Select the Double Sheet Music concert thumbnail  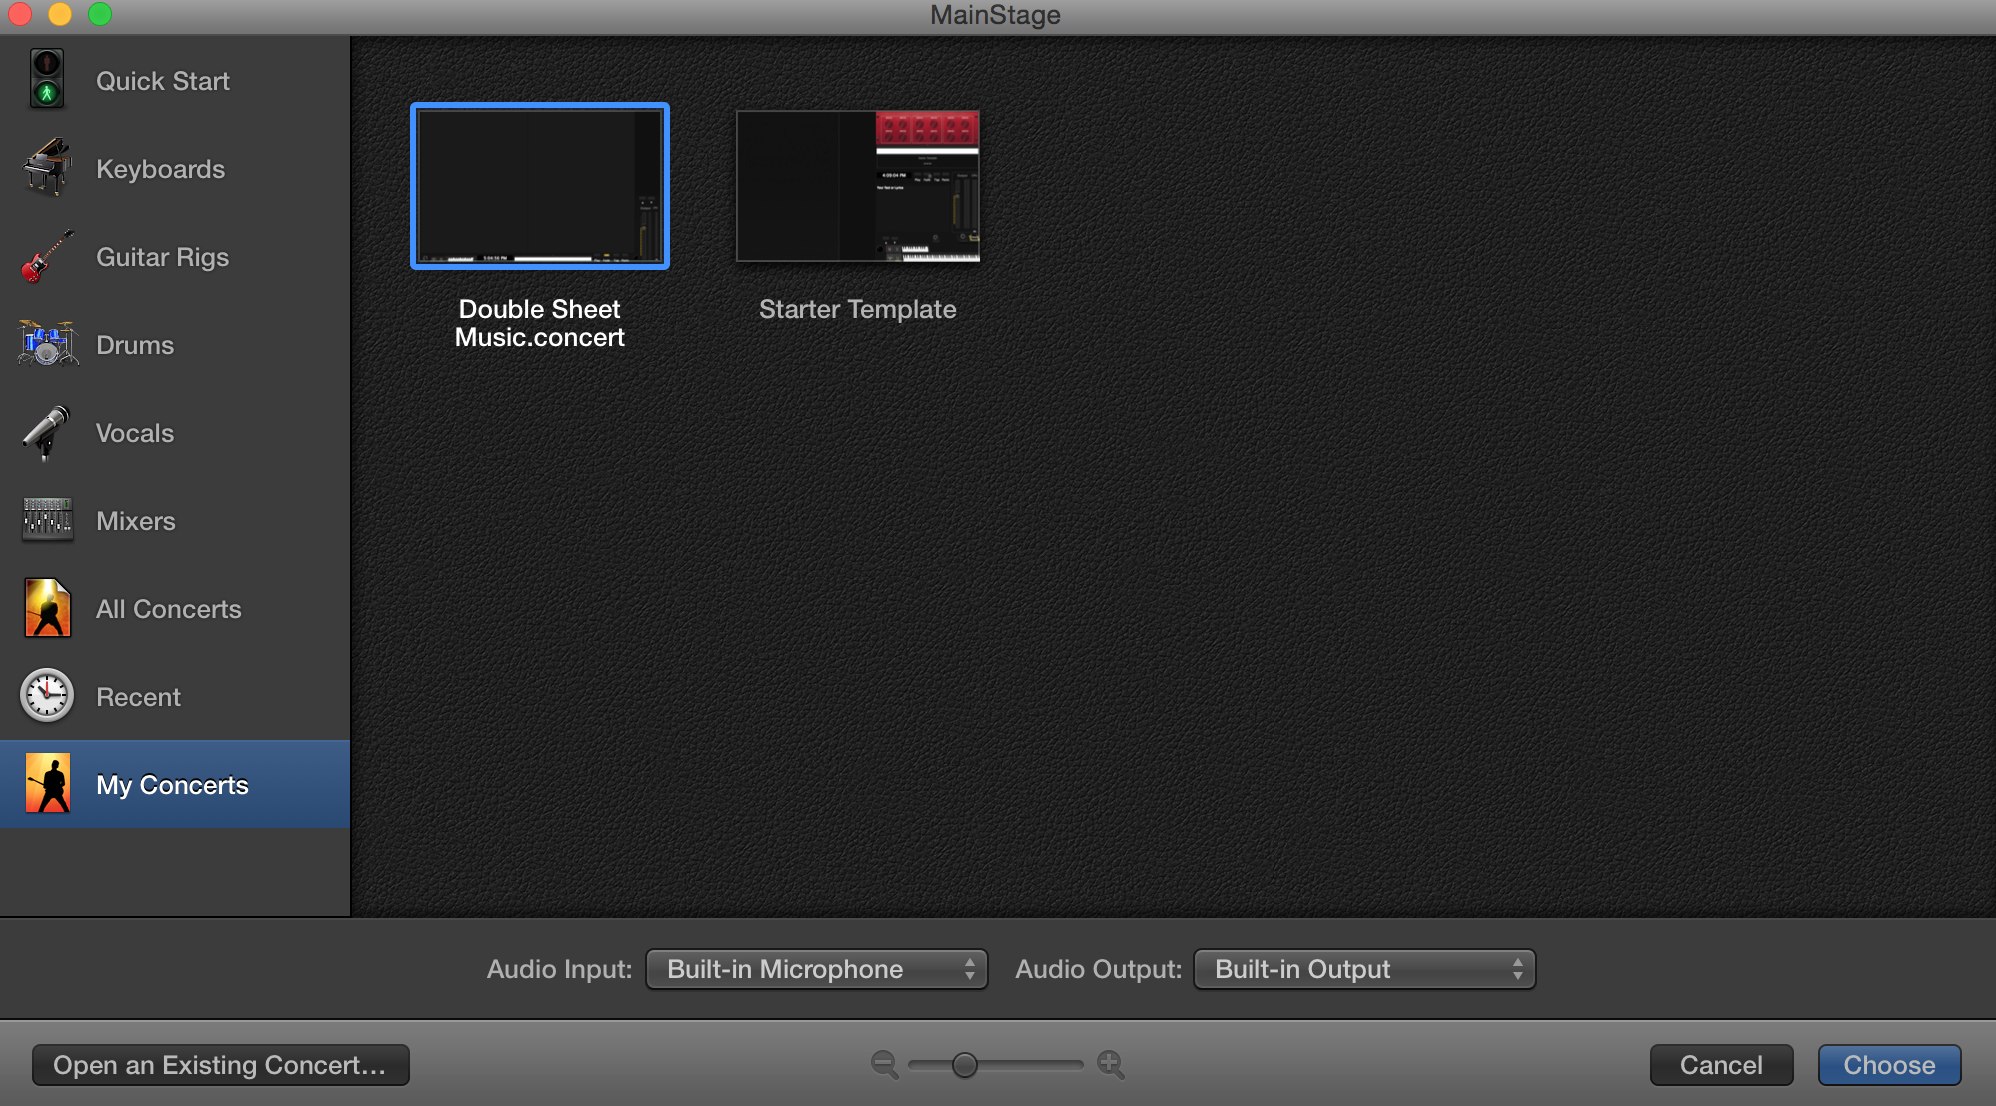point(540,186)
